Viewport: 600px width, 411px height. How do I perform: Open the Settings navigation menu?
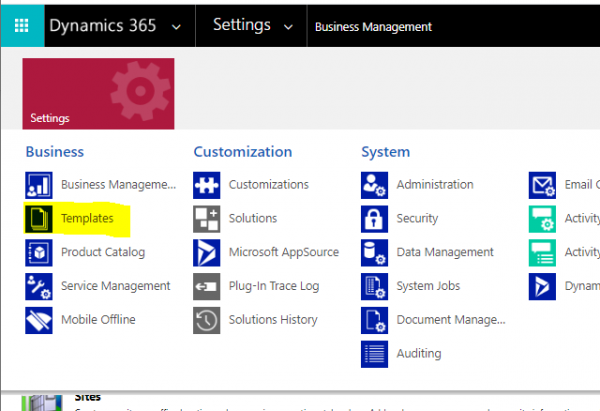coord(242,25)
